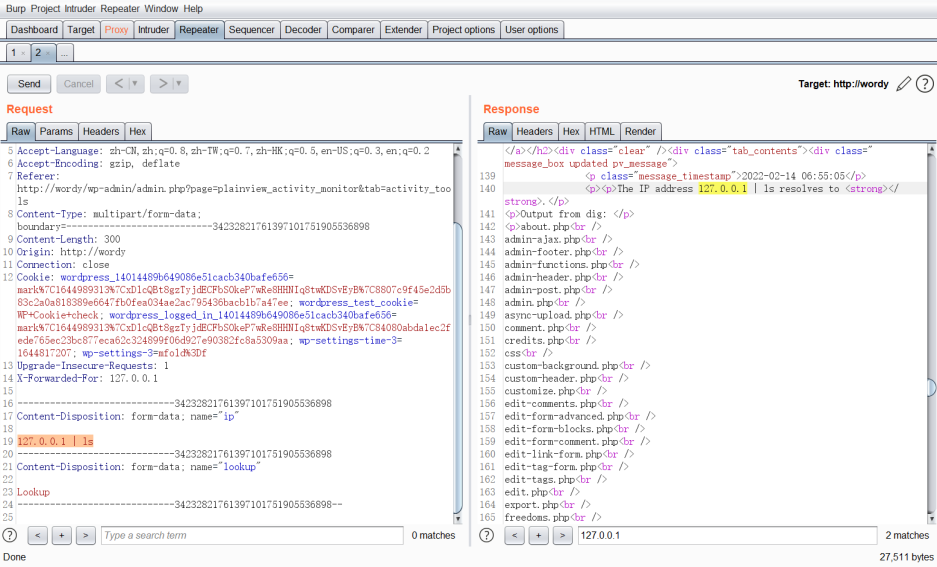937x567 pixels.
Task: Switch response view to Hex tab
Action: pos(571,131)
